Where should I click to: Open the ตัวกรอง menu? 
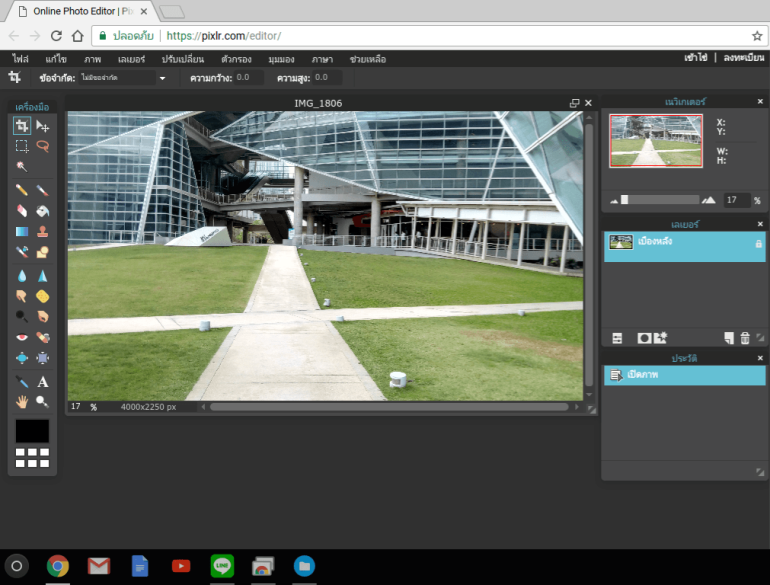(235, 59)
